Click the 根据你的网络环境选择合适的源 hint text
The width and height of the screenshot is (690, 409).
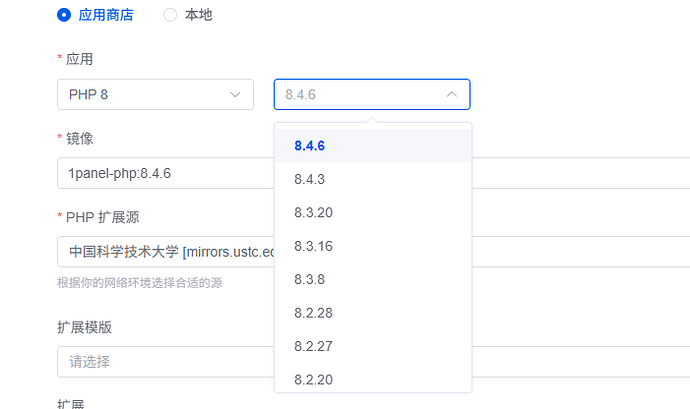point(139,283)
